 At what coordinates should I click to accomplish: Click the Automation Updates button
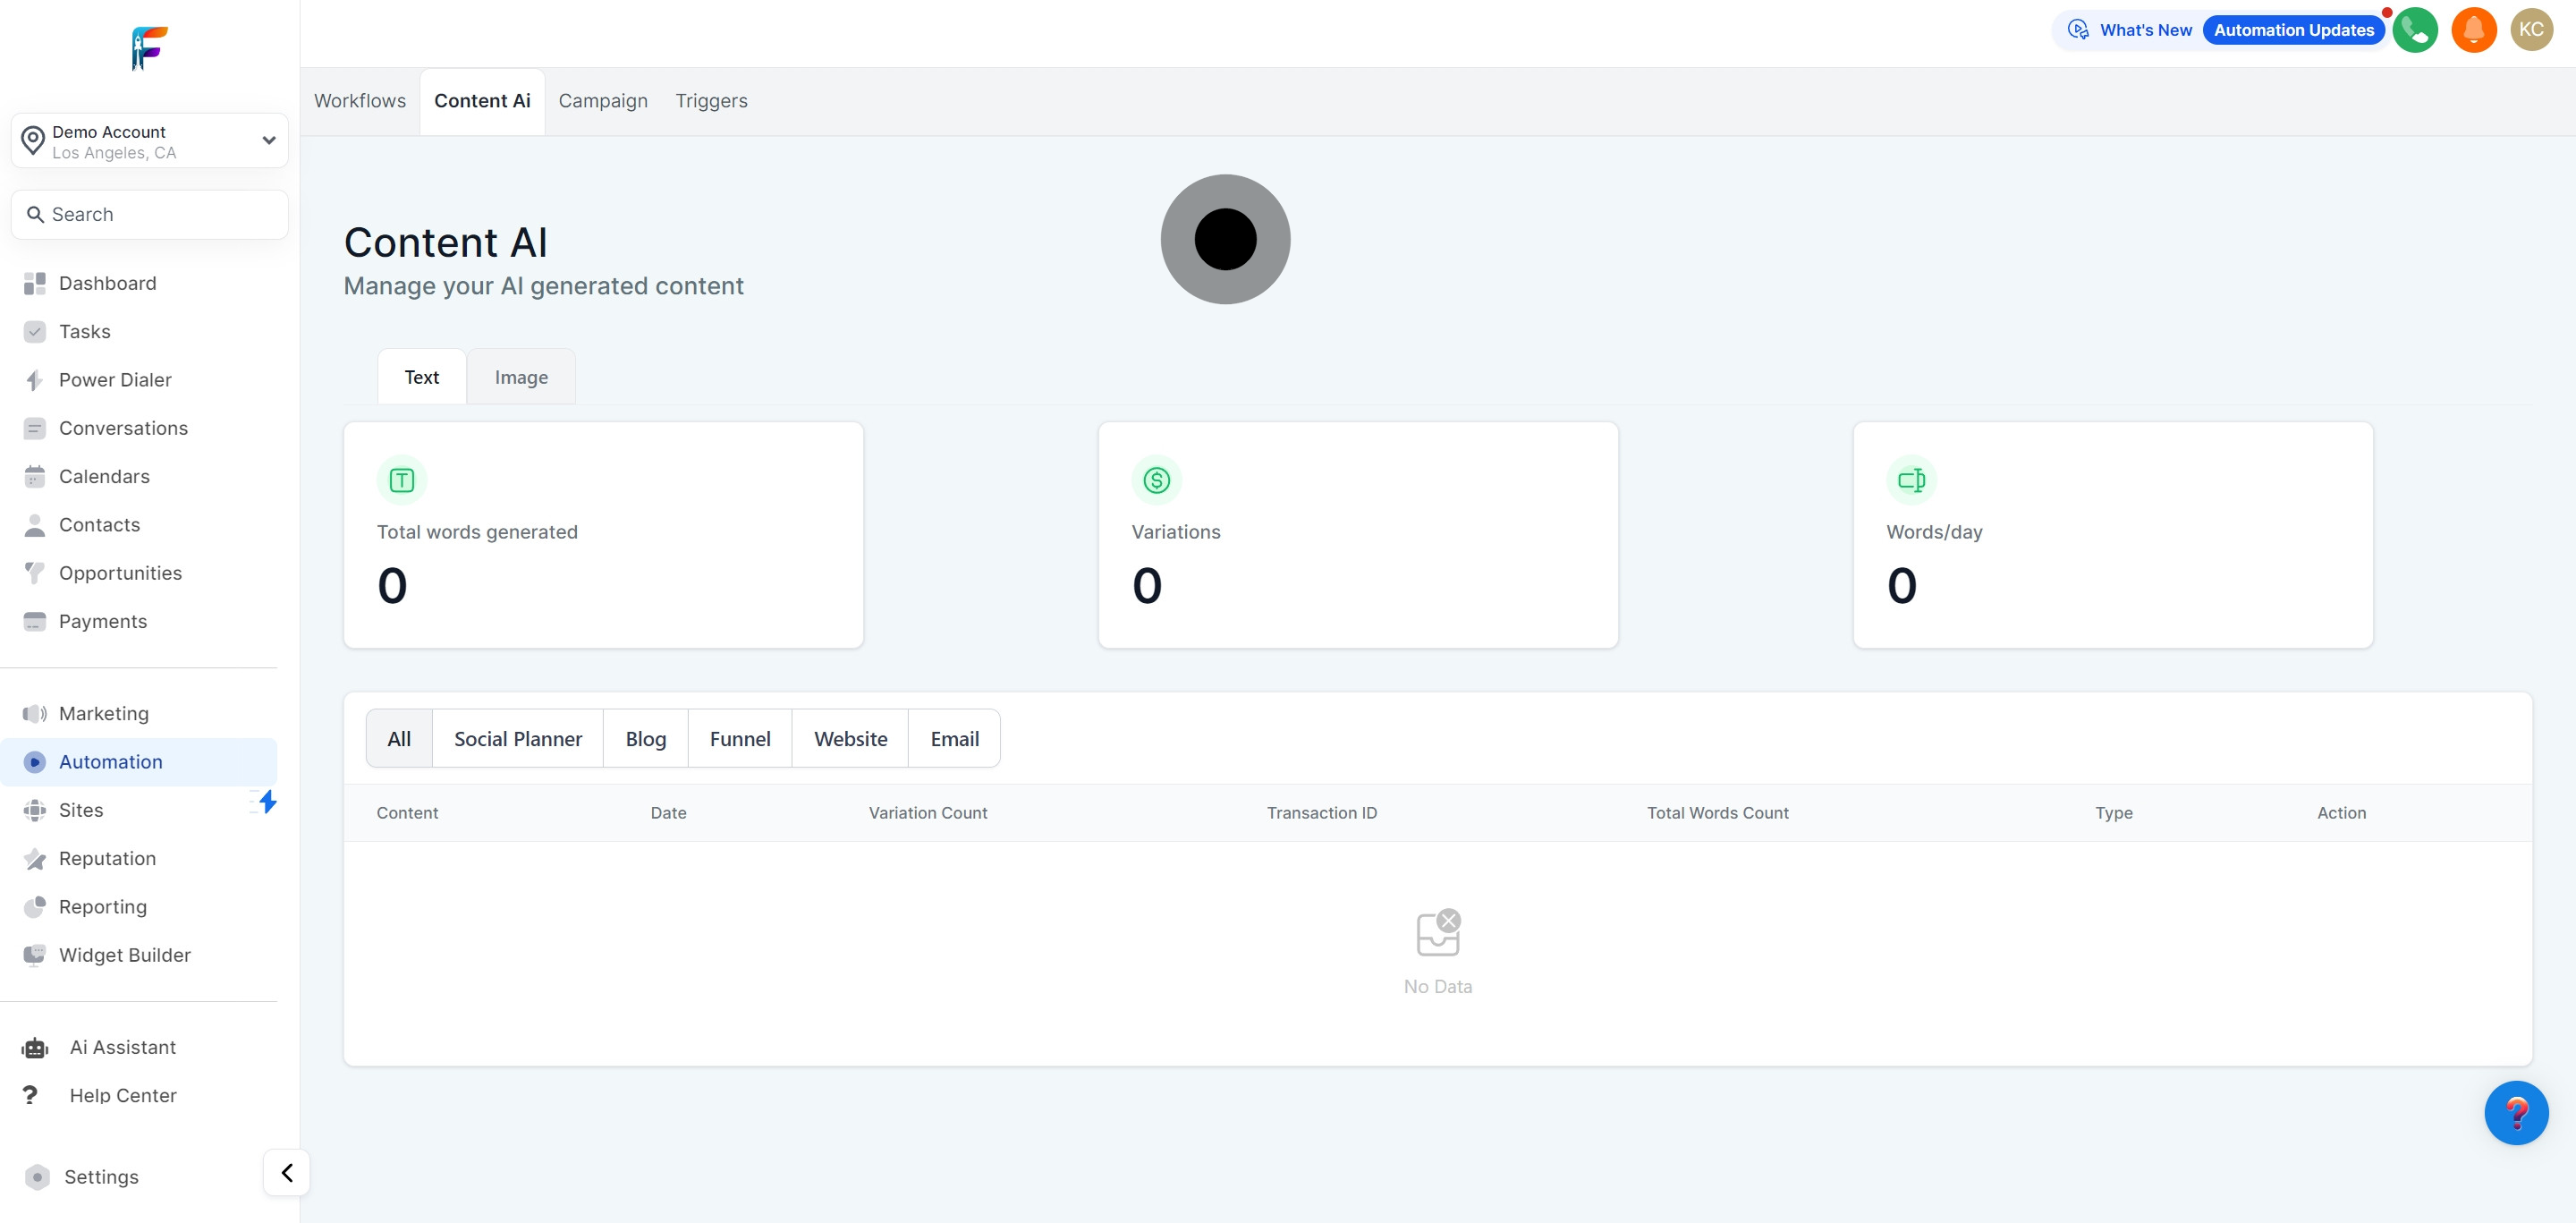(x=2294, y=30)
